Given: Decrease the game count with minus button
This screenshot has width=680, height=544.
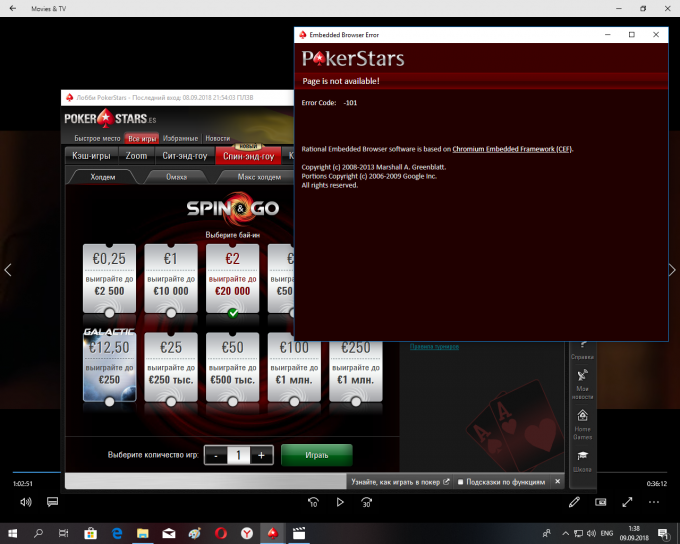Looking at the screenshot, I should point(216,455).
